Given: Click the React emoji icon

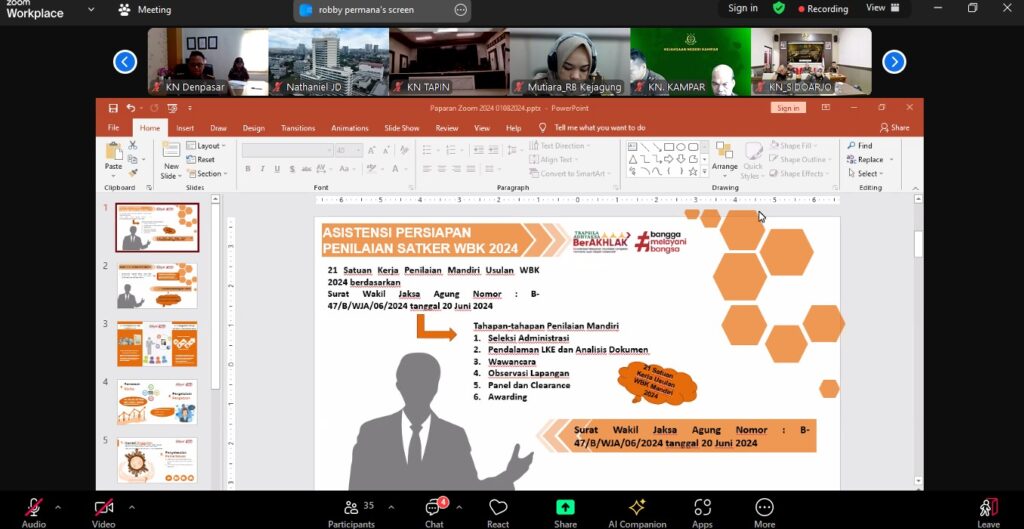Looking at the screenshot, I should 498,508.
